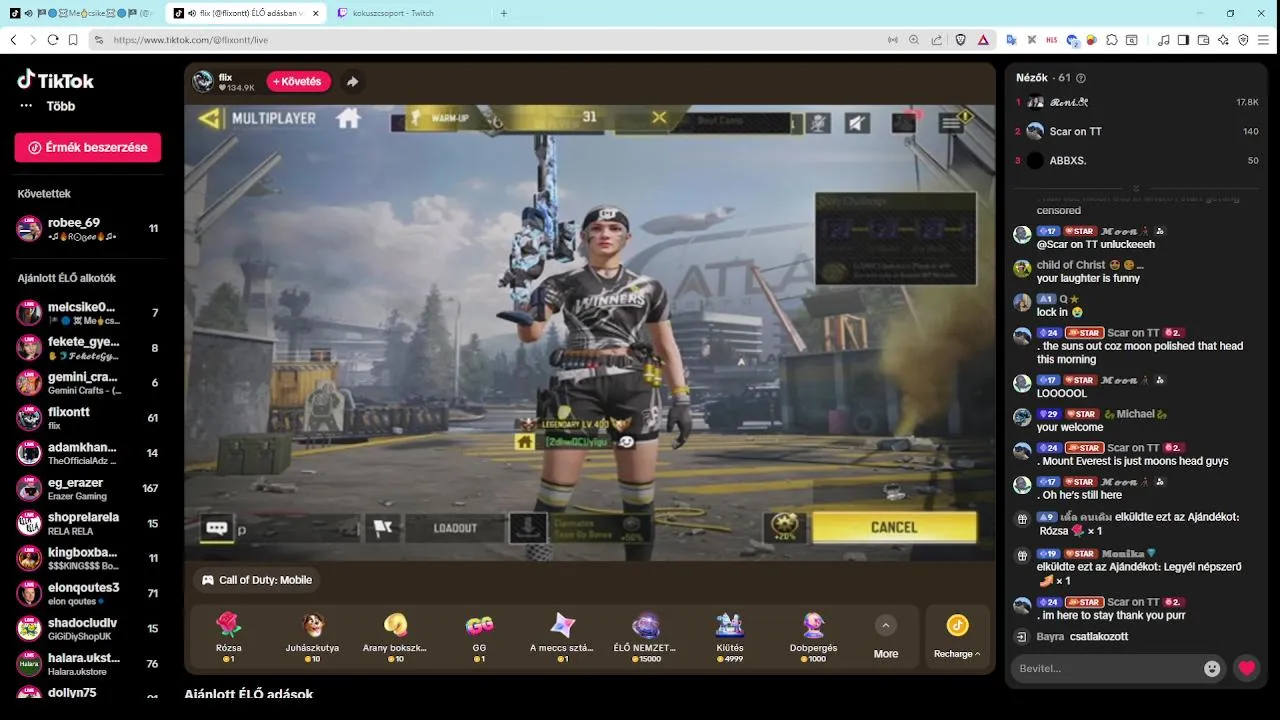Open Brave Rewards triangle icon
Viewport: 1280px width, 720px height.
point(983,40)
